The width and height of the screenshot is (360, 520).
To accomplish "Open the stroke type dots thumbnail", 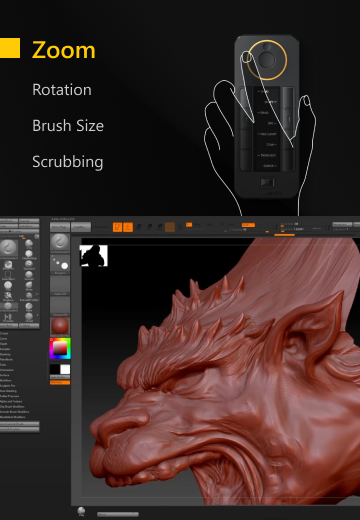I will [x=60, y=265].
